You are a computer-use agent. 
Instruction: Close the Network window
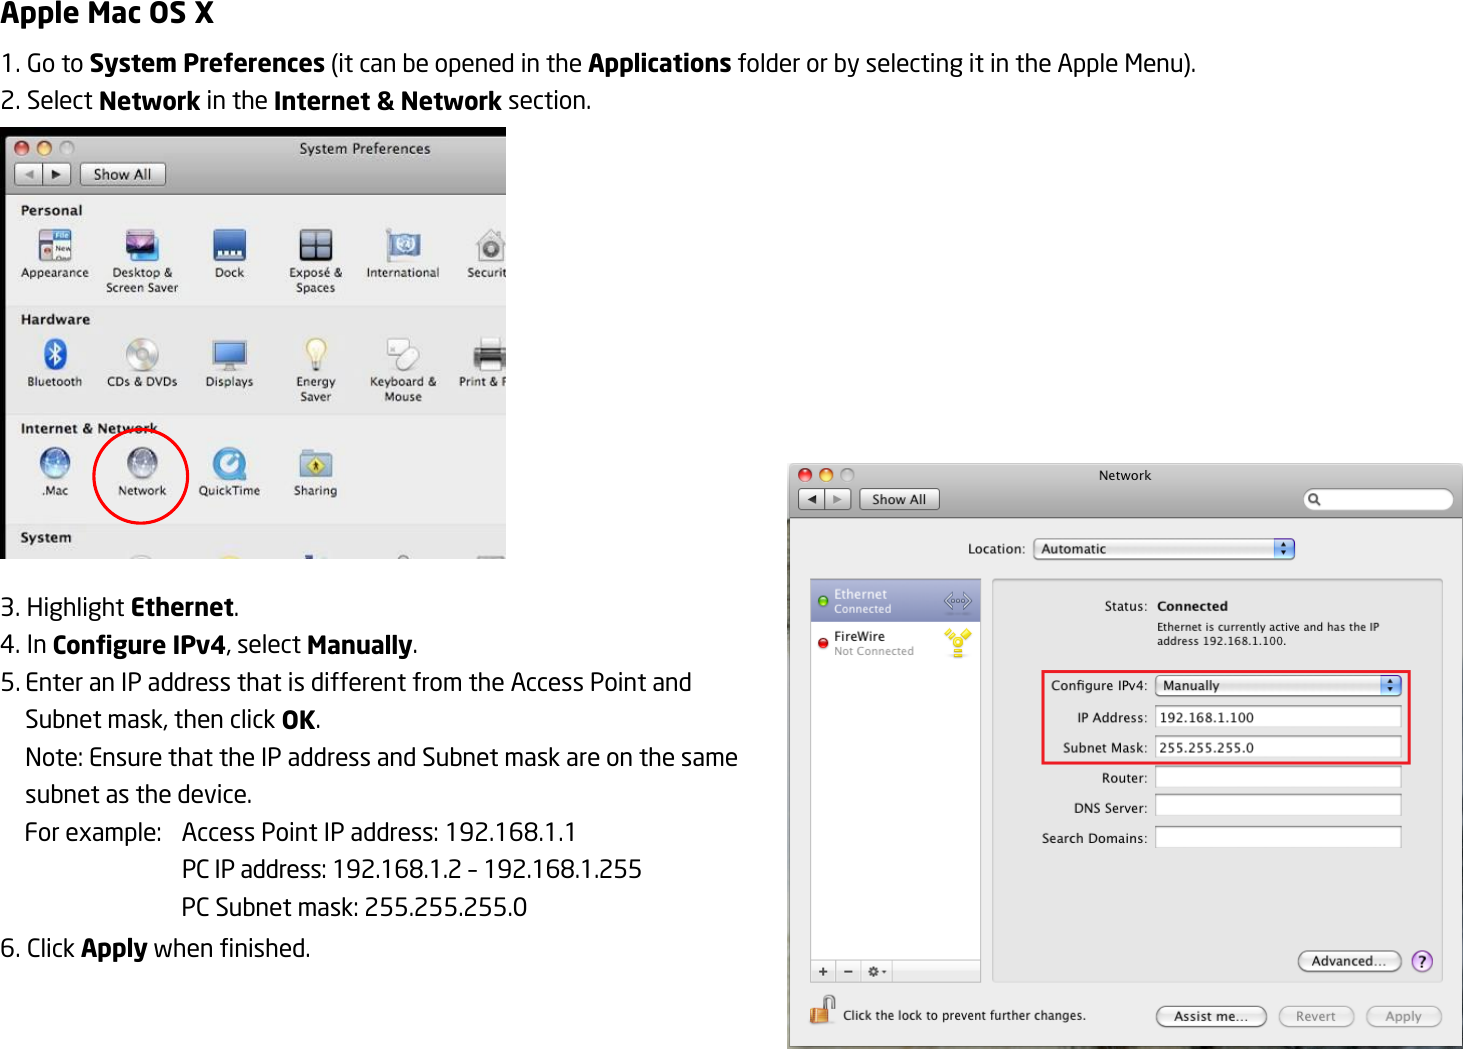[x=805, y=475]
